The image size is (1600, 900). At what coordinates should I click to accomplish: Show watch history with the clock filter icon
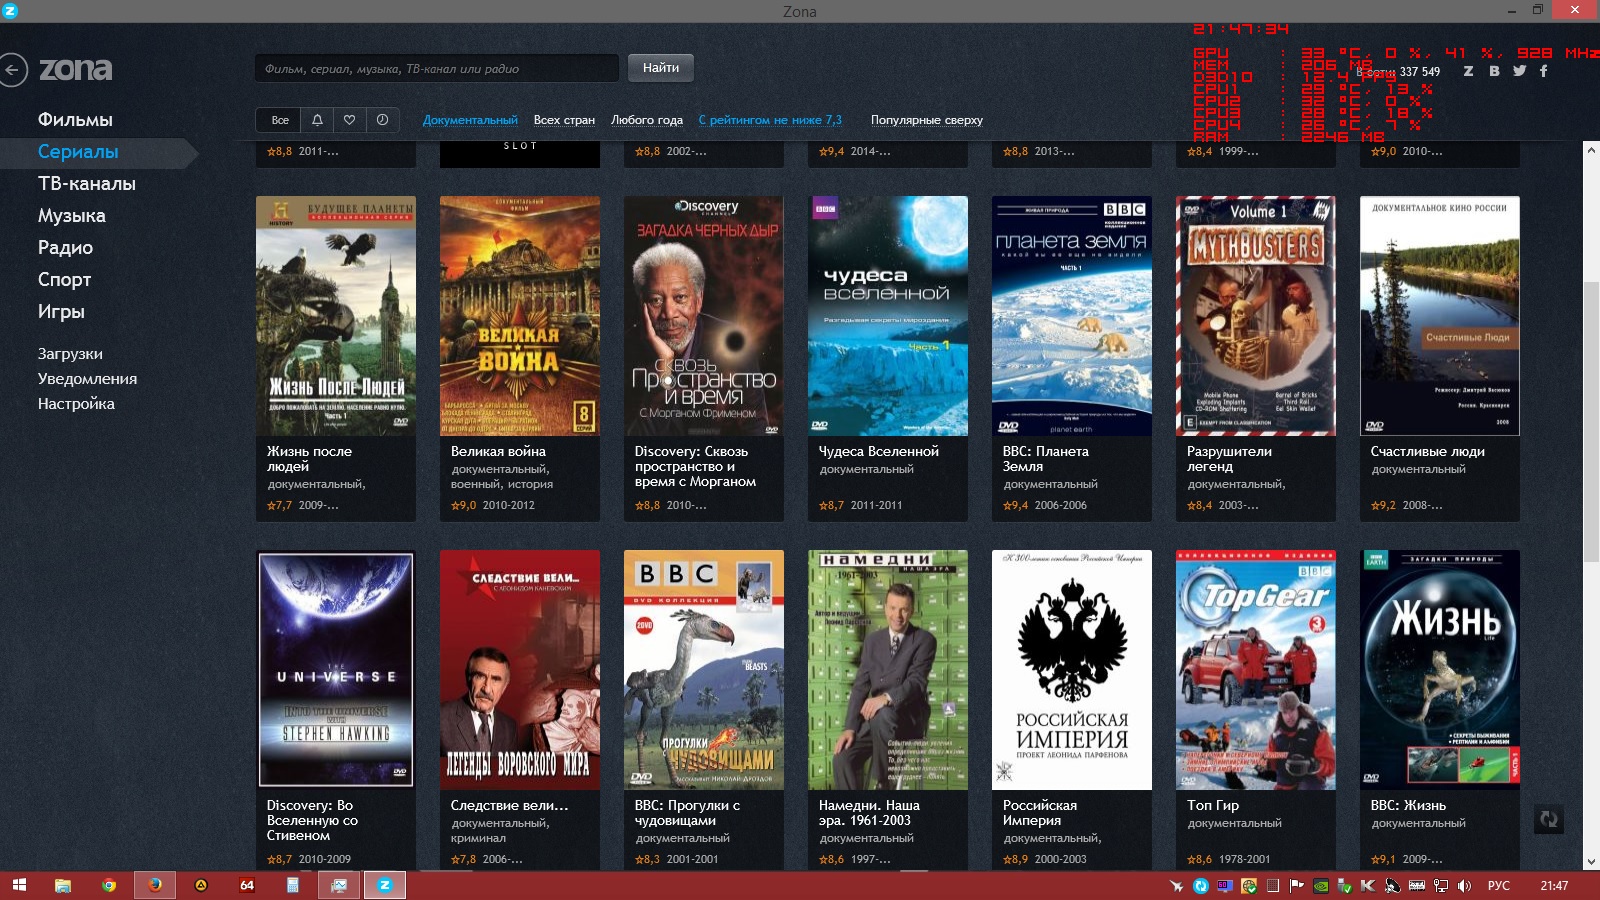tap(382, 120)
